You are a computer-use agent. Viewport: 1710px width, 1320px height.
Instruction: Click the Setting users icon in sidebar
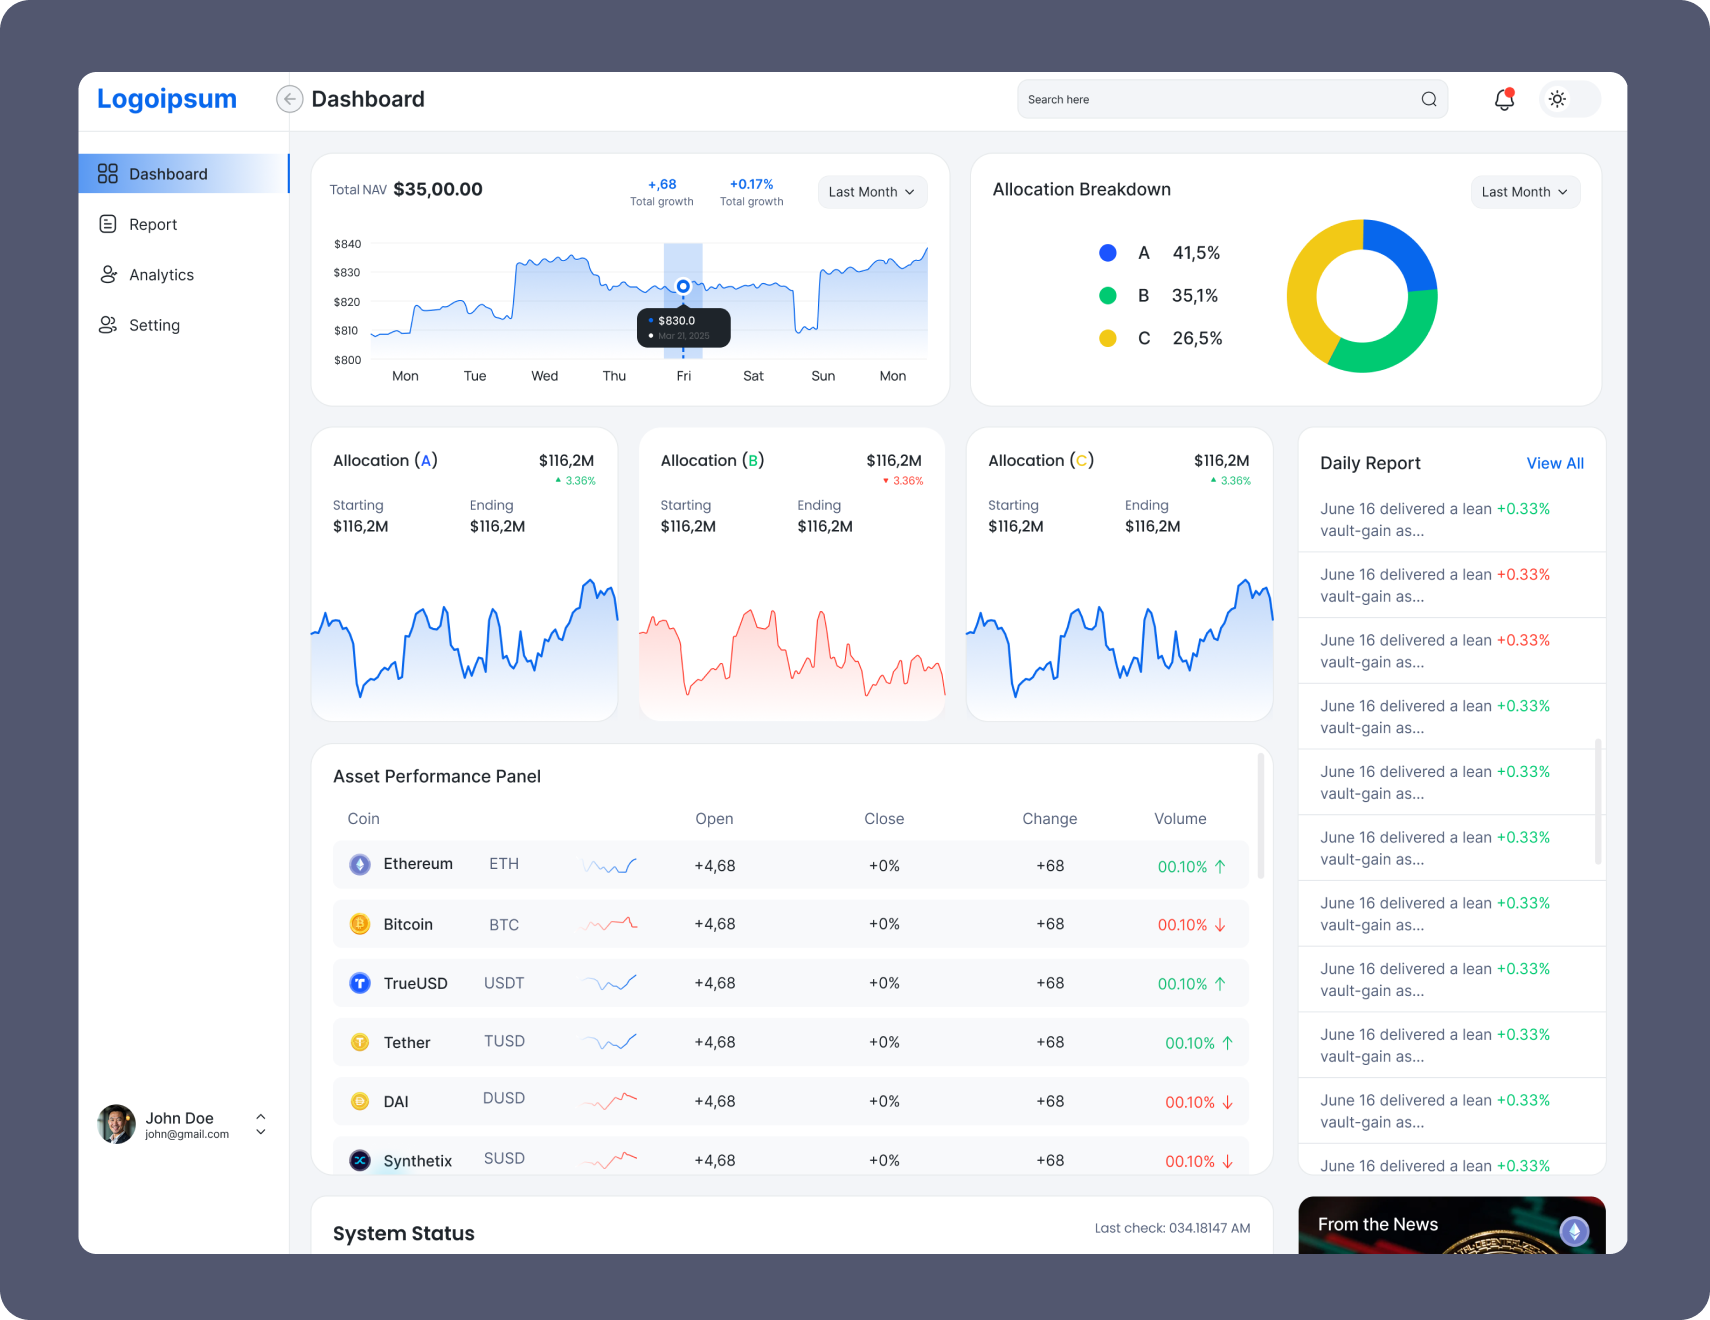tap(108, 325)
